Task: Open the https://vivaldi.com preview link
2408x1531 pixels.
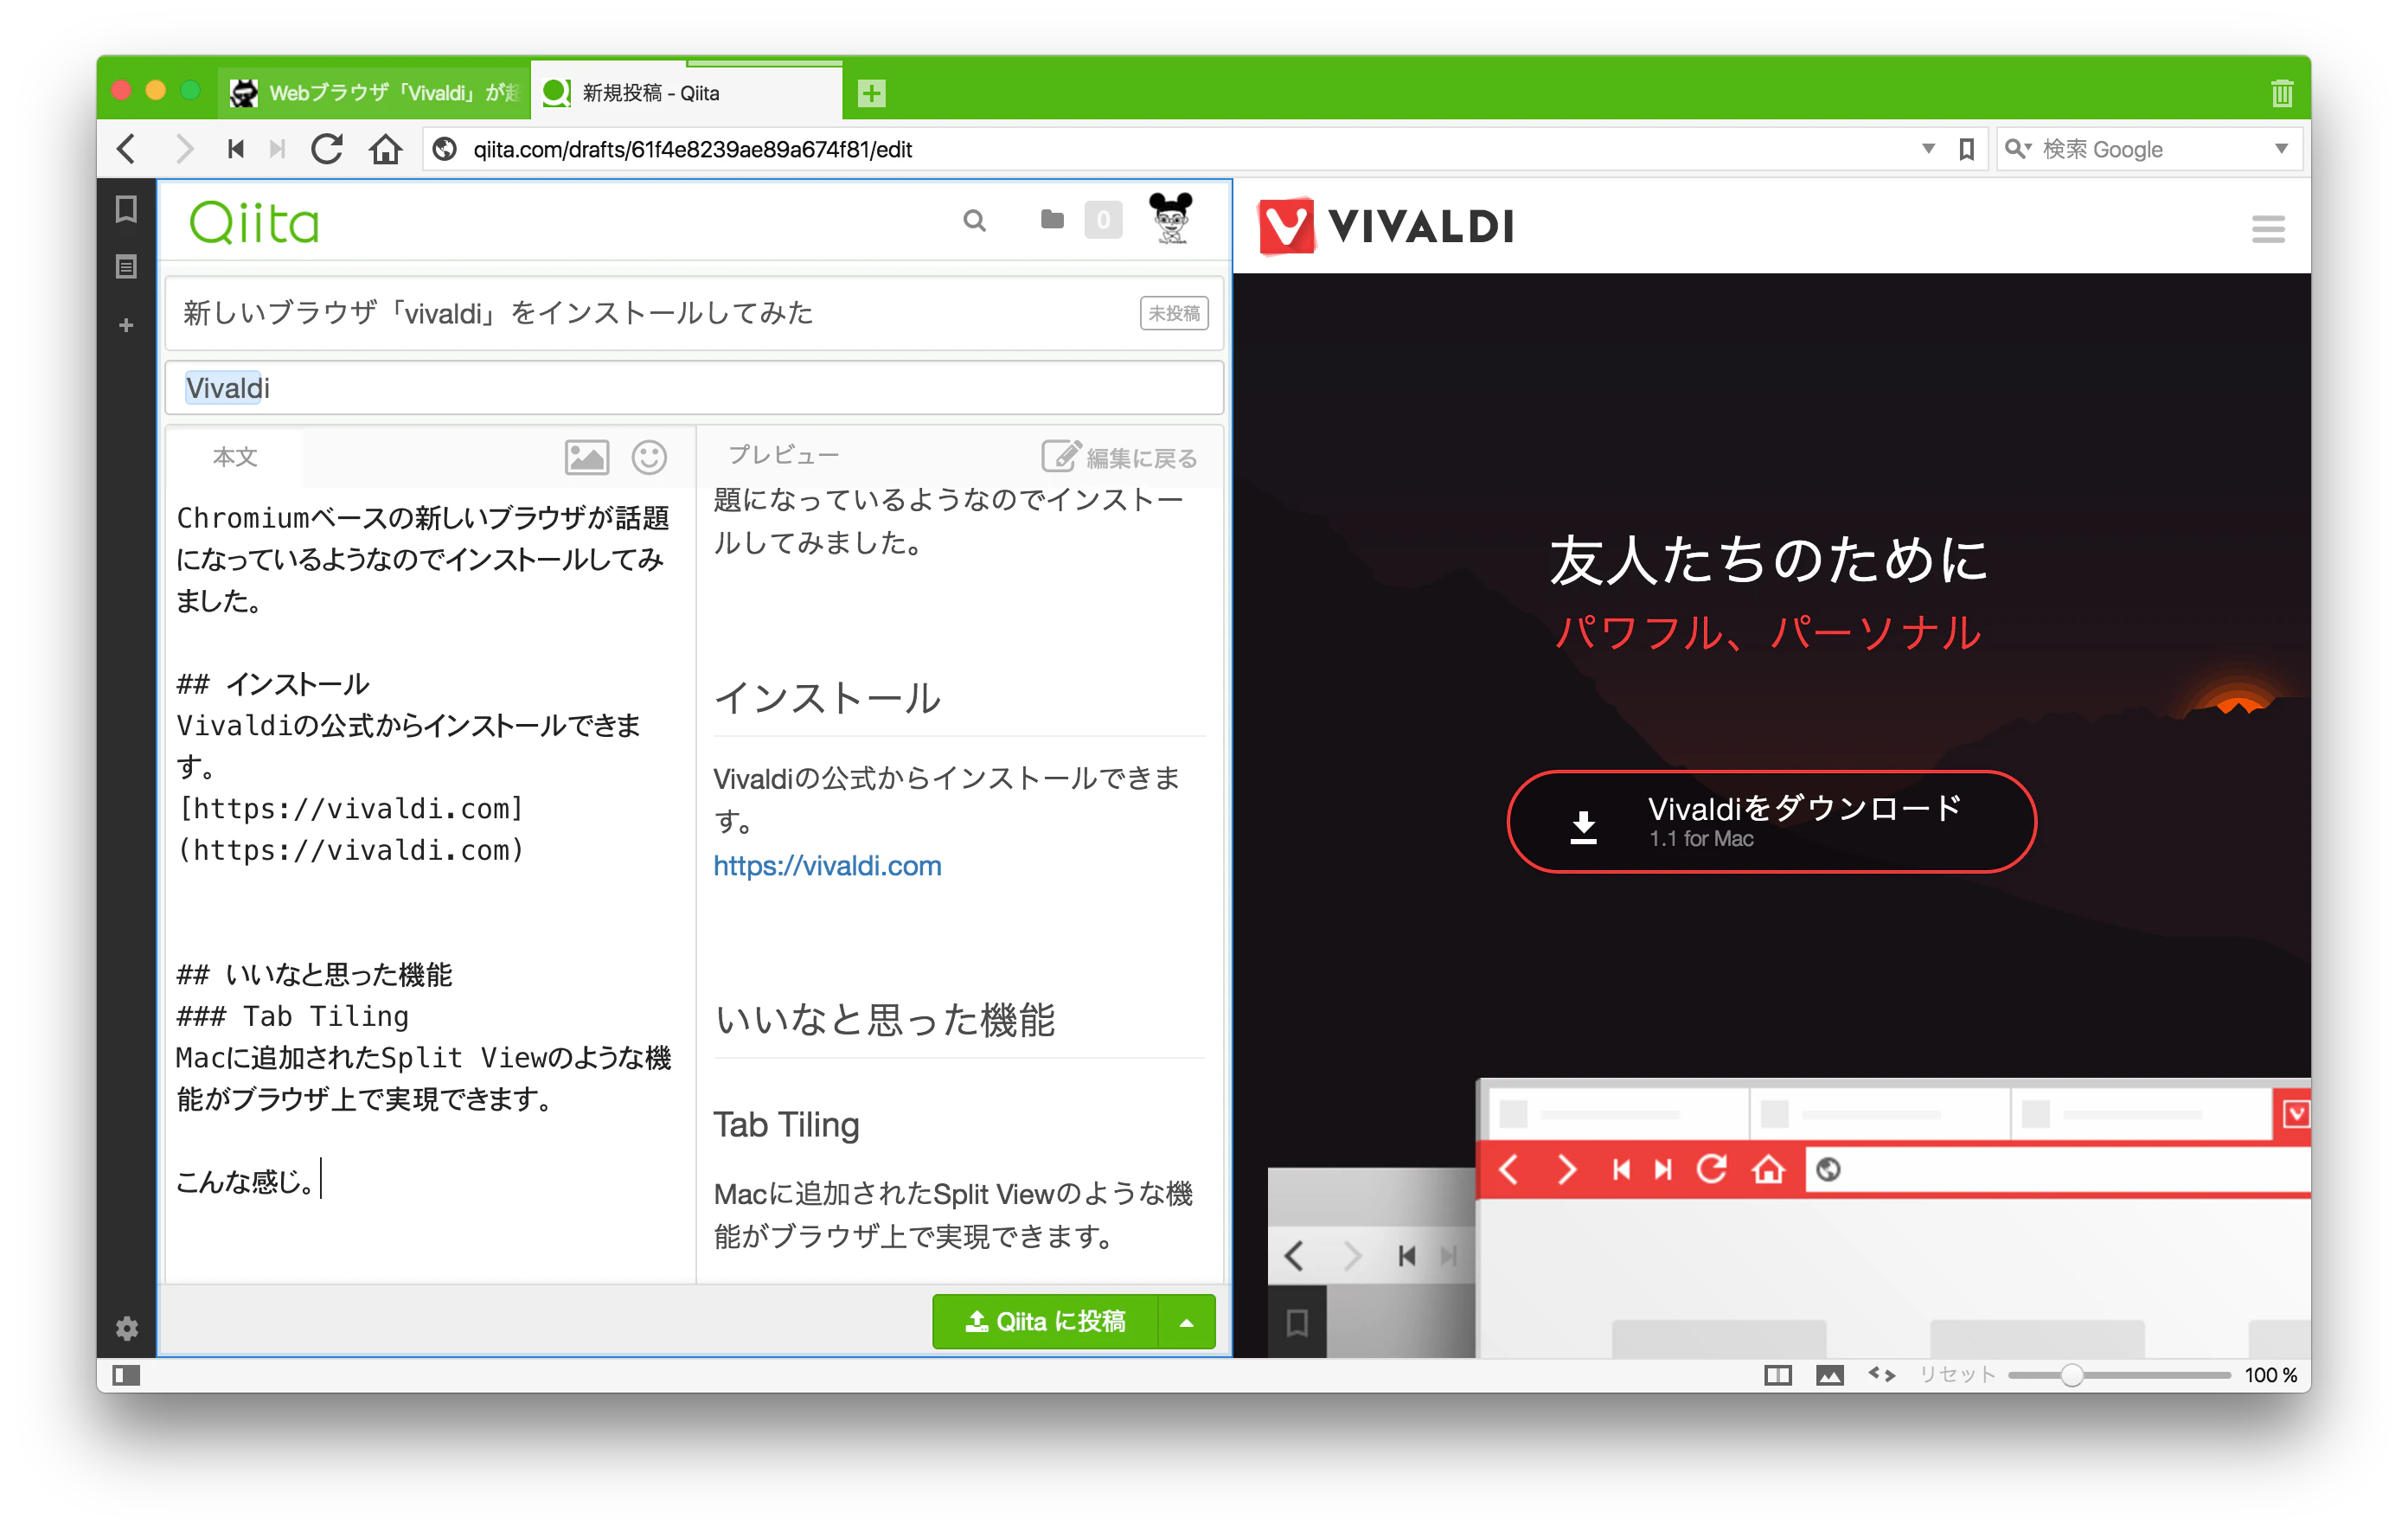Action: click(x=827, y=866)
